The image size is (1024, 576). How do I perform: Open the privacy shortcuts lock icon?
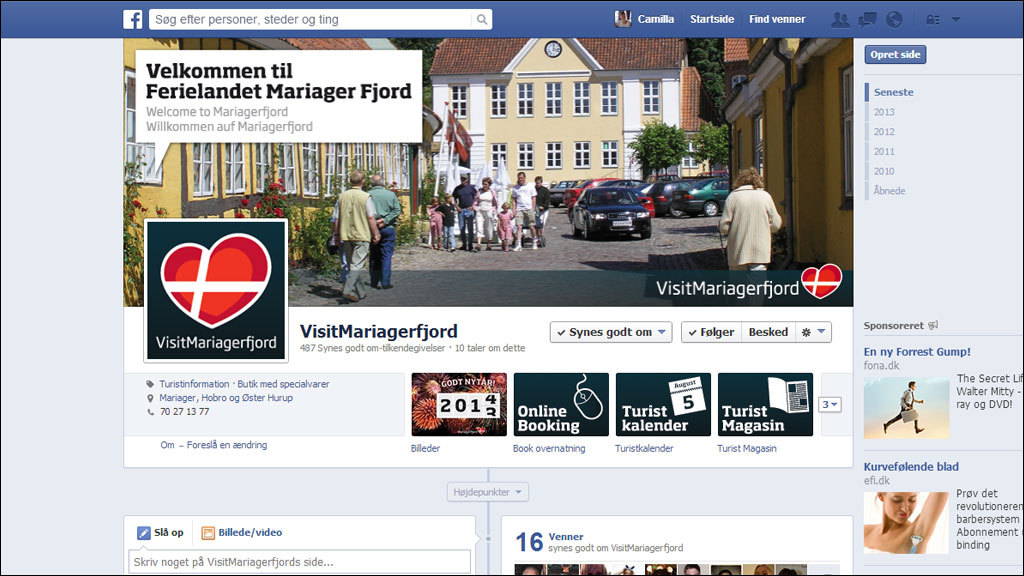(x=933, y=20)
